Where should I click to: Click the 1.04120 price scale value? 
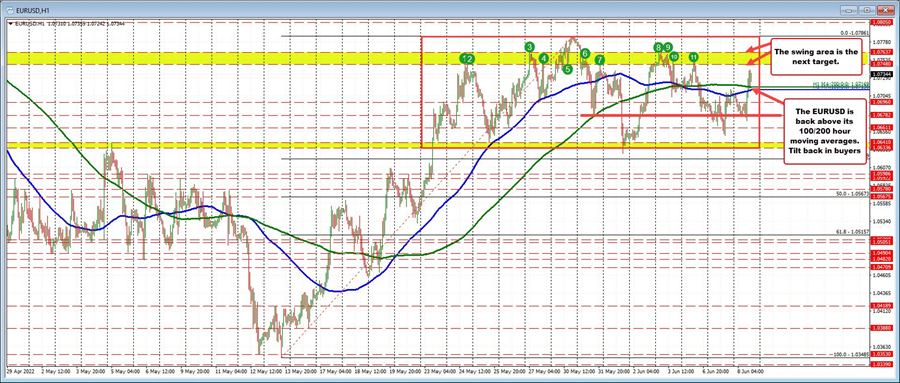click(882, 311)
